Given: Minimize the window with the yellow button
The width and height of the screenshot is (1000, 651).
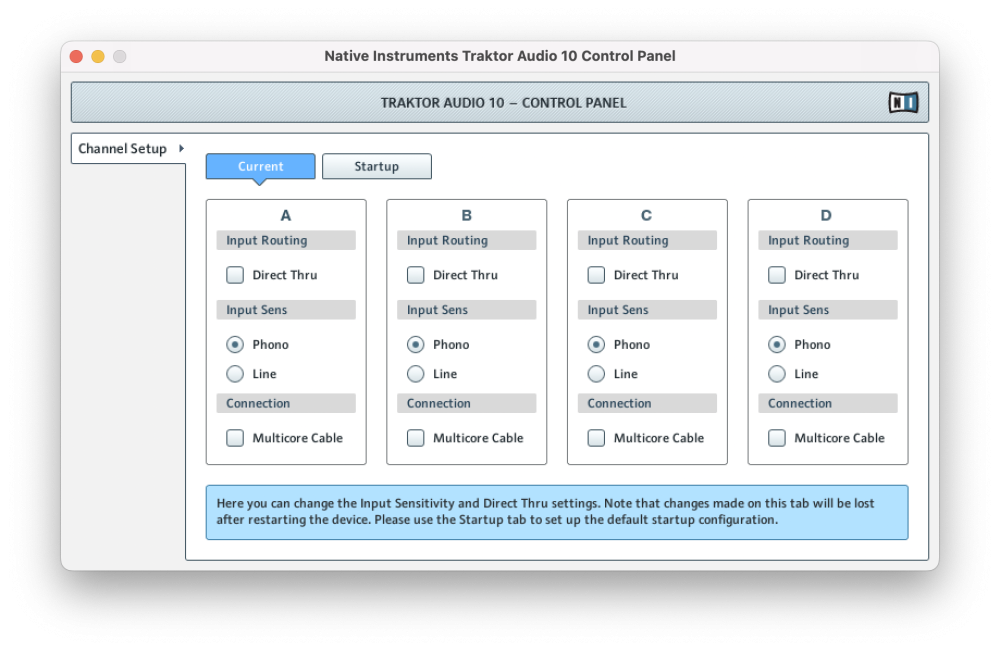Looking at the screenshot, I should [x=98, y=56].
